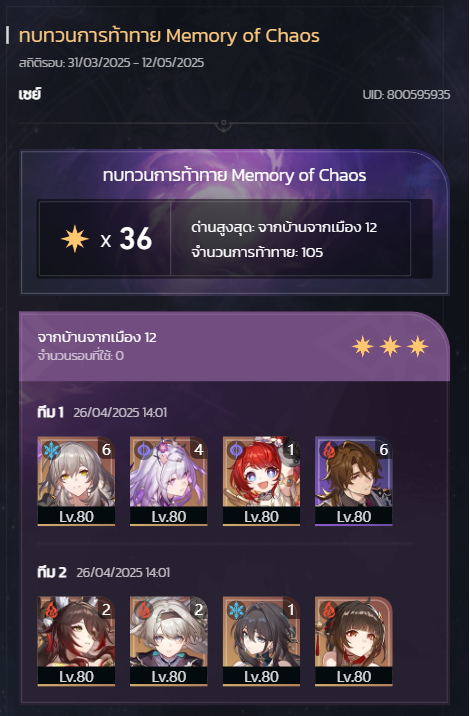Viewport: 470px width, 716px height.
Task: Select the red-haired chibi character portrait
Action: tap(261, 481)
